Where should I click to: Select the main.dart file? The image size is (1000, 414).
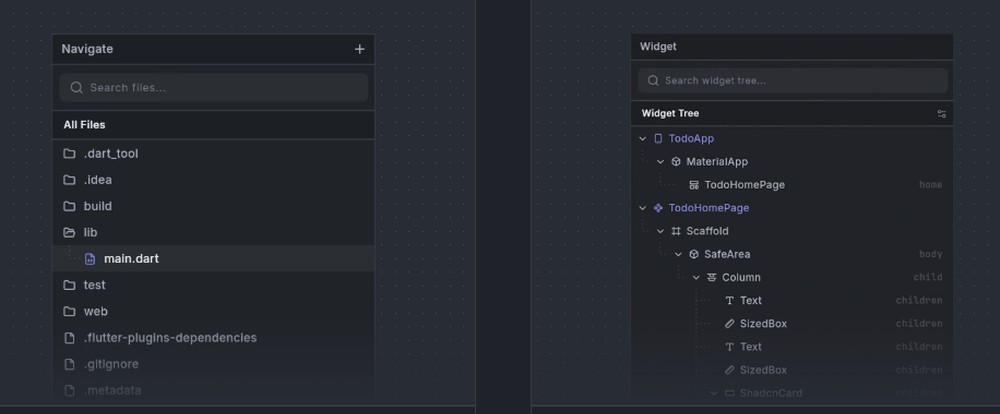[x=213, y=259]
